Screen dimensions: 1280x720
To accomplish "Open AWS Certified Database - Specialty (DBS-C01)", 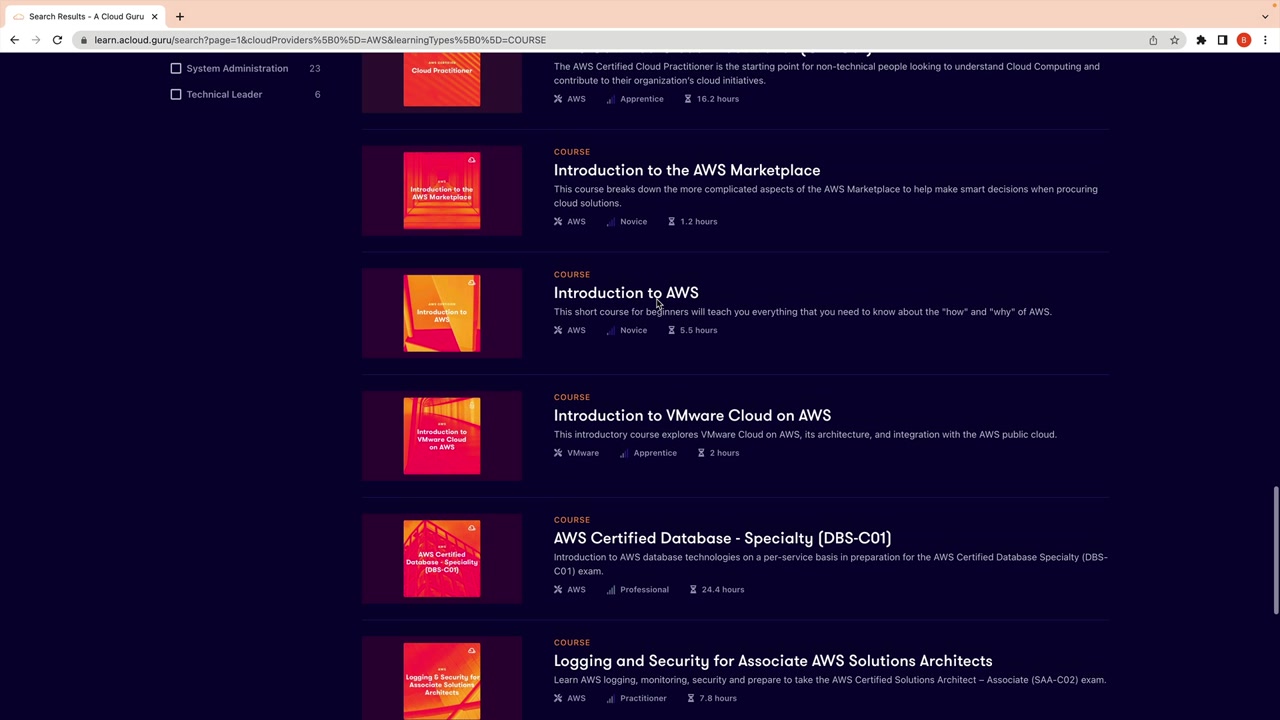I will point(722,538).
